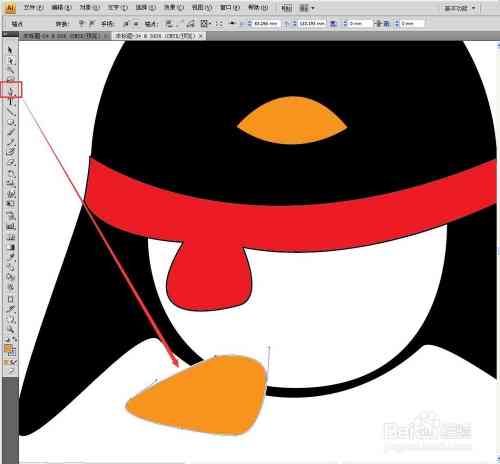
Task: Open the 窗口(W) menu
Action: [230, 8]
